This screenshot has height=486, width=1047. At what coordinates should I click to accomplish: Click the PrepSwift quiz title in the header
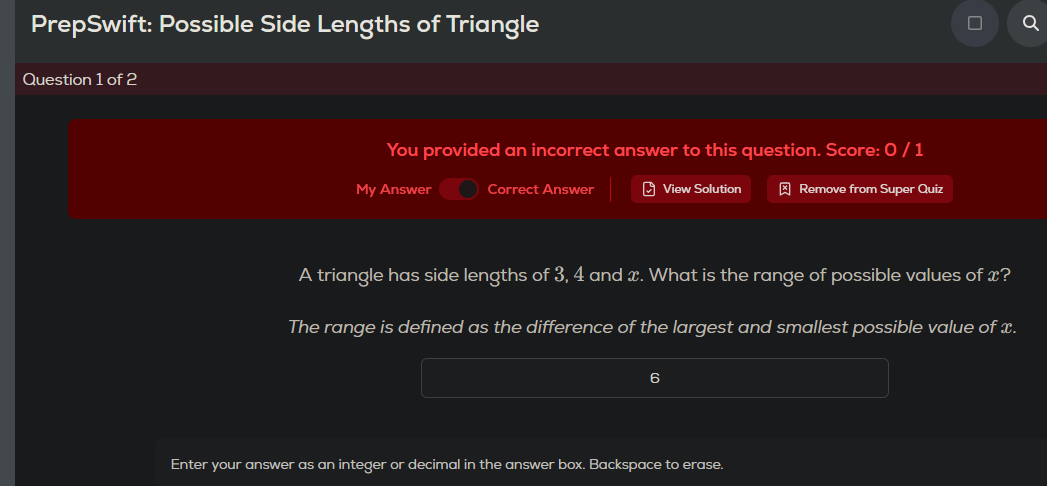tap(285, 24)
